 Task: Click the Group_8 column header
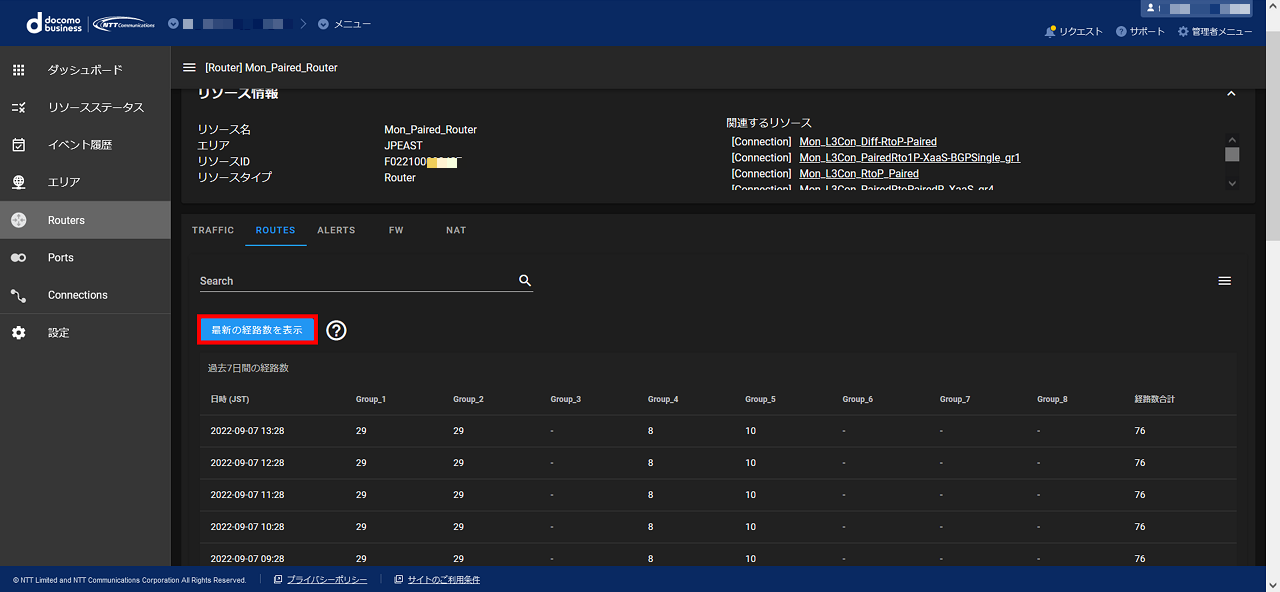(1052, 399)
